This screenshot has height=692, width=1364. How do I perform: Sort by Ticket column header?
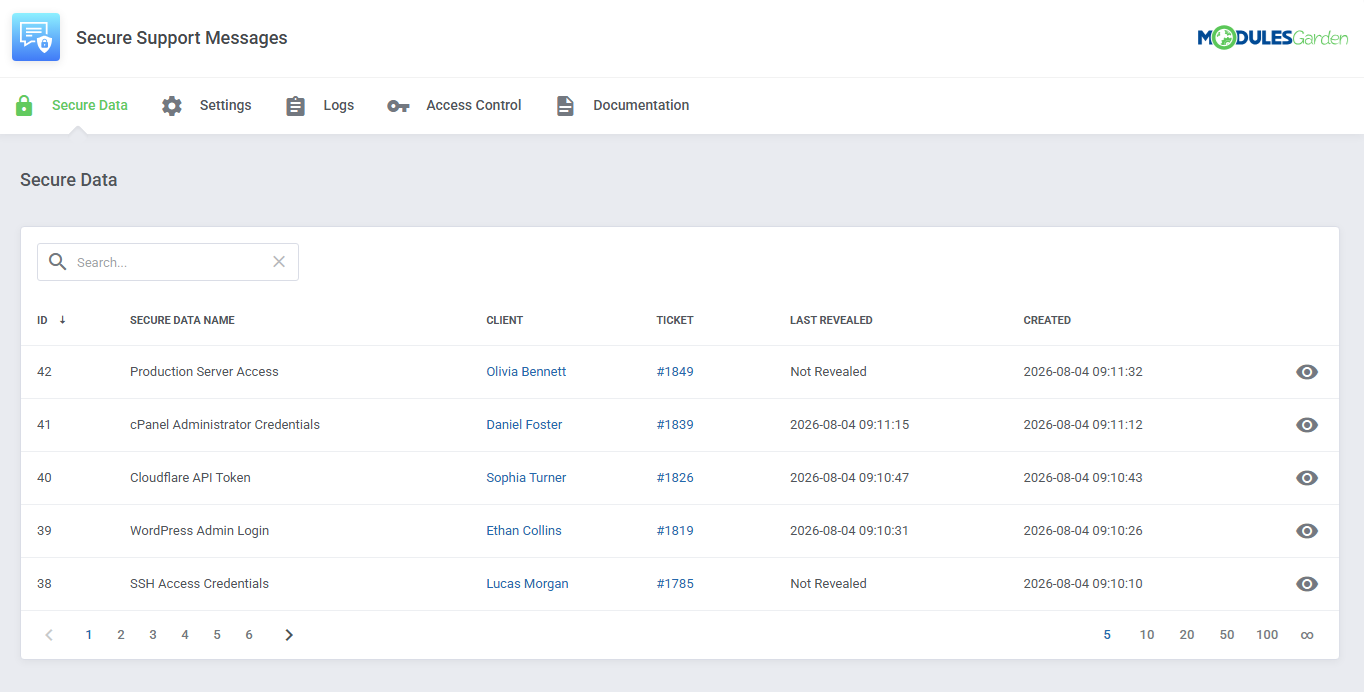click(675, 320)
